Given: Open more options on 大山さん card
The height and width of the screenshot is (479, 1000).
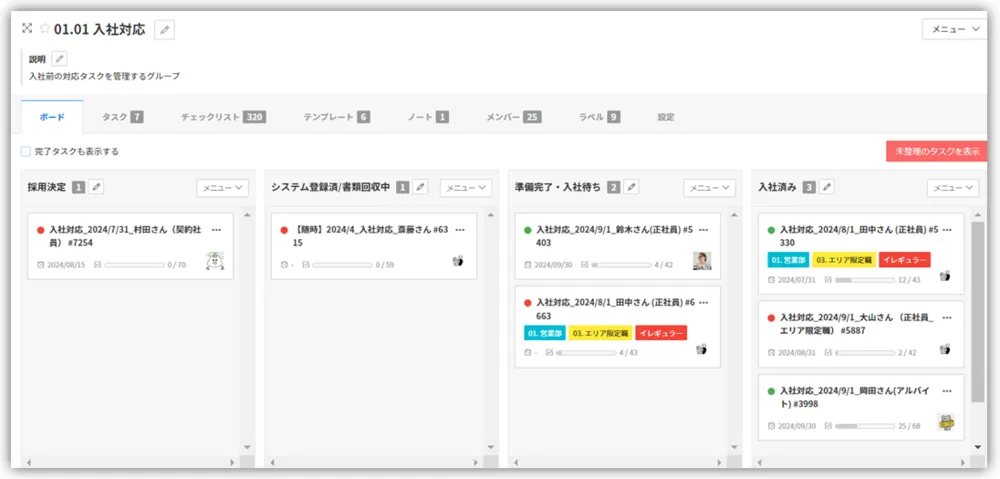Looking at the screenshot, I should click(947, 317).
